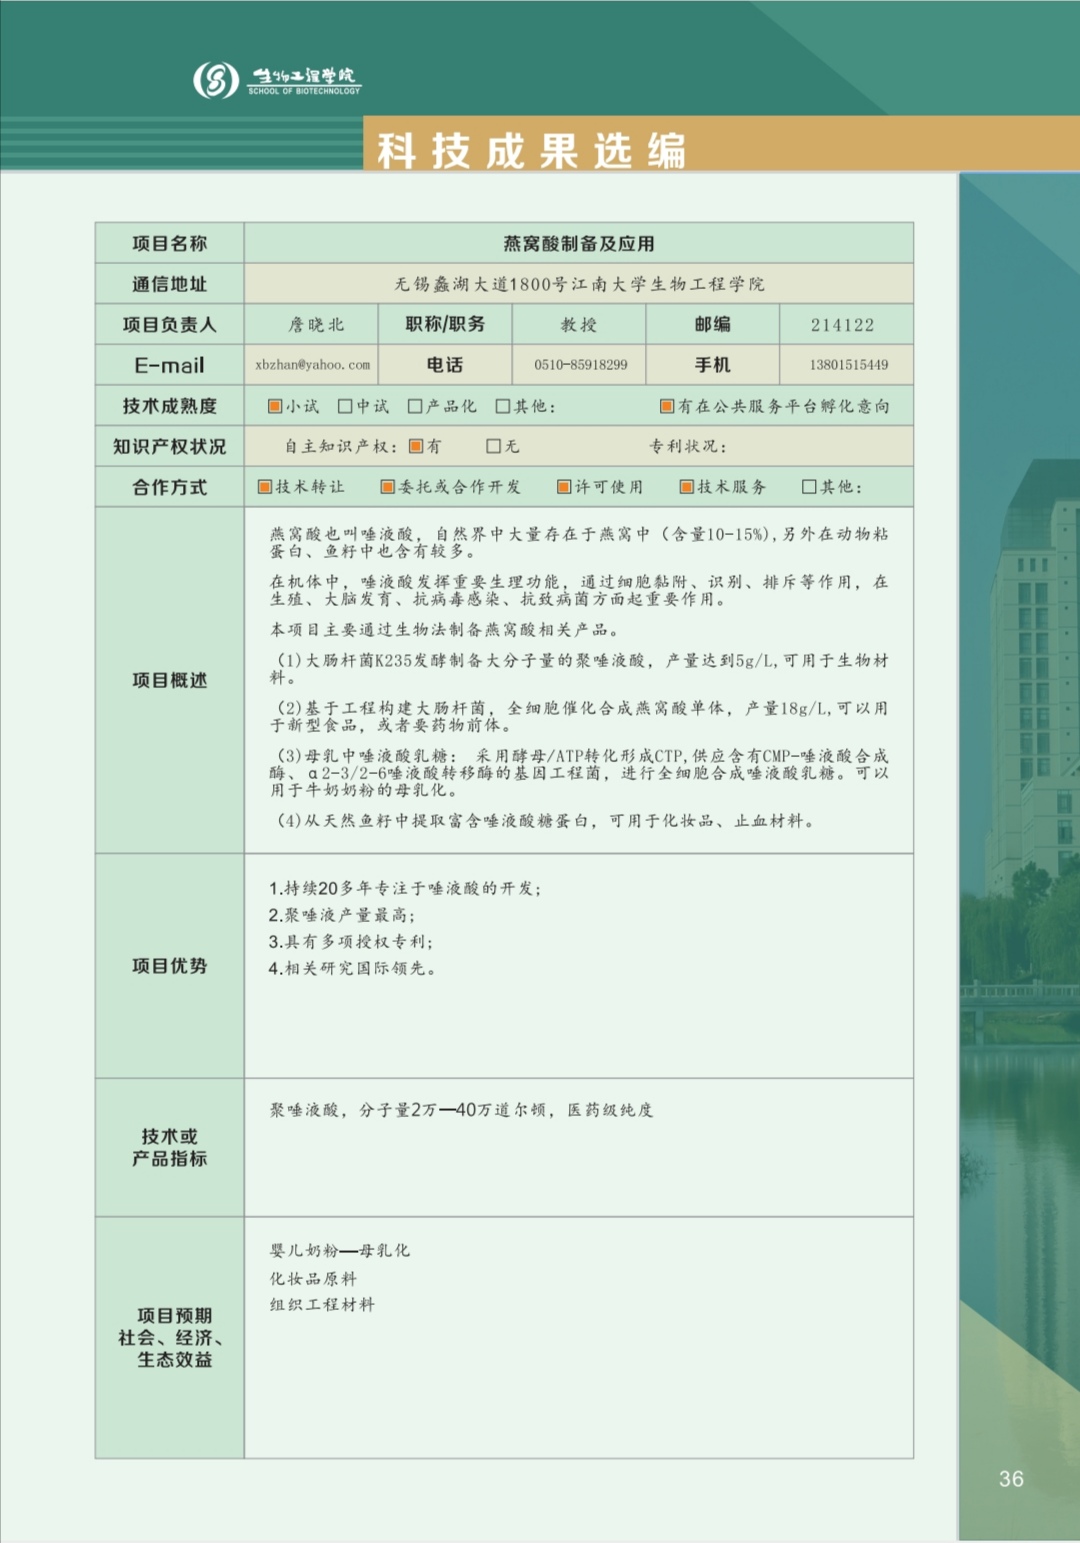Viewport: 1080px width, 1543px height.
Task: Enable the 委托或合作开发 checkbox
Action: click(388, 487)
